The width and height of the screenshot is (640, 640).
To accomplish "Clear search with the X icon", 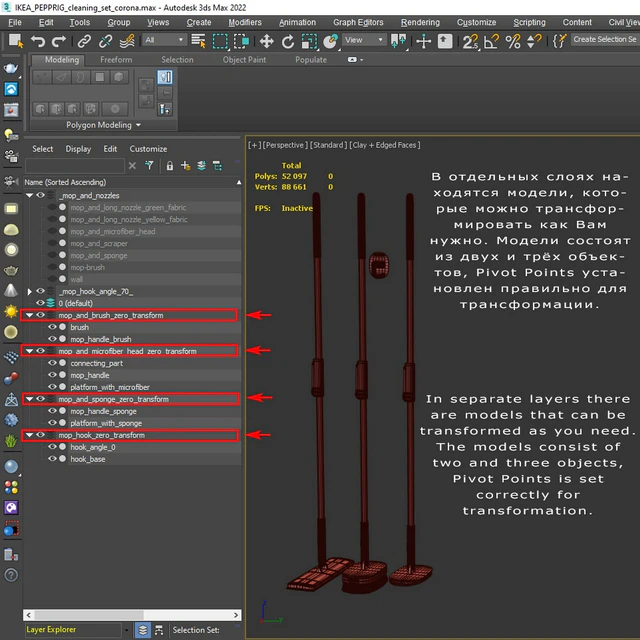I will [x=132, y=166].
